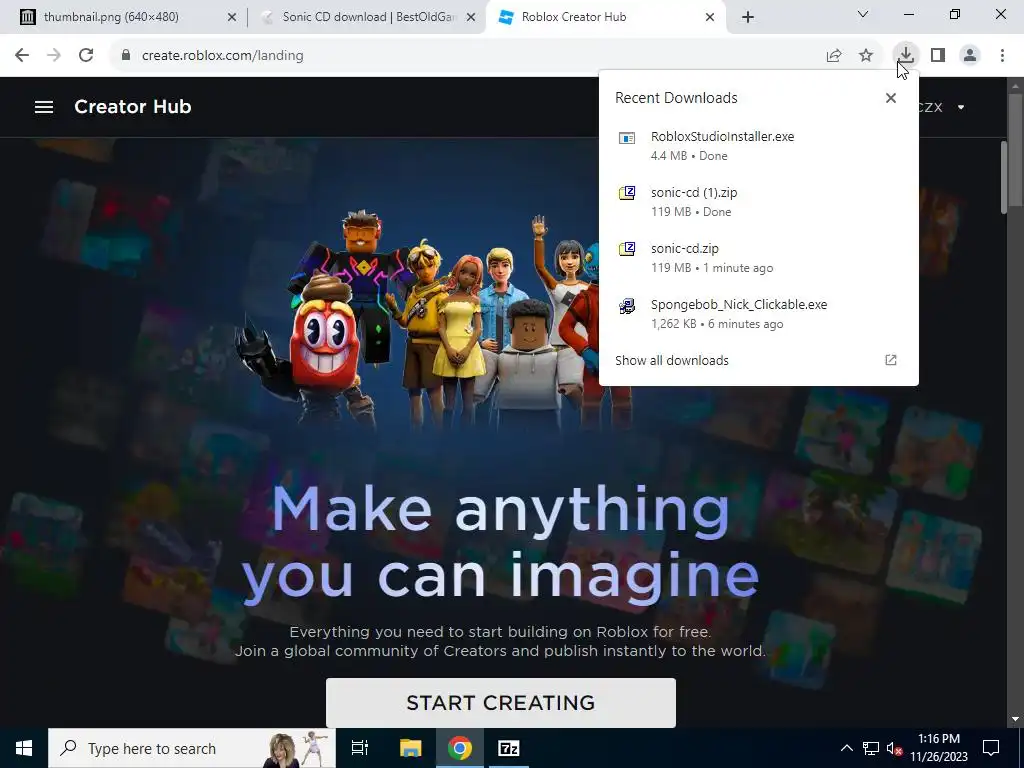
Task: Toggle the Chrome downloads button
Action: pyautogui.click(x=906, y=55)
